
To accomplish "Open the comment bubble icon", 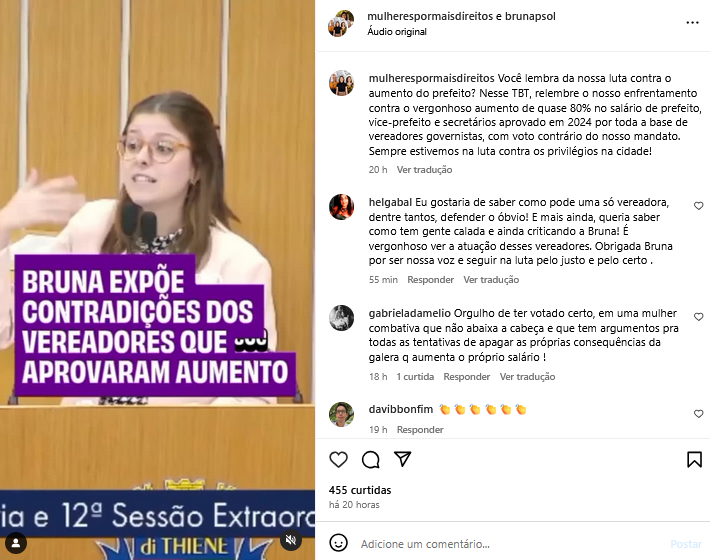I will (x=370, y=459).
